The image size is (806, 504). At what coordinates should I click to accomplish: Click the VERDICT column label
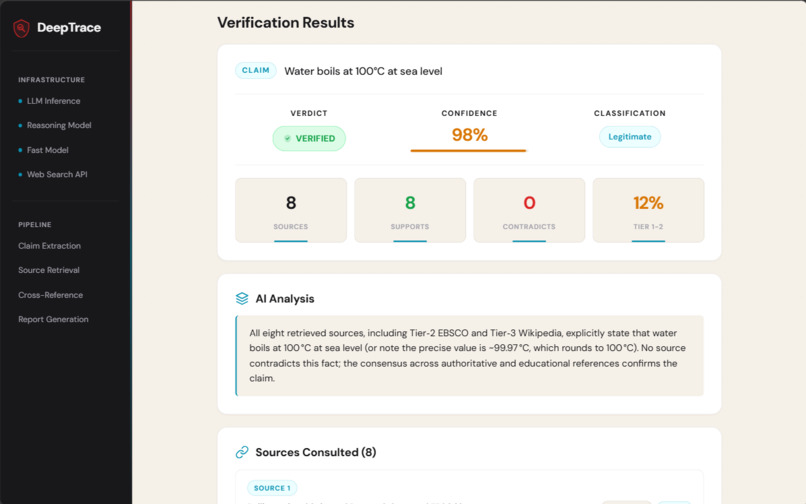(309, 113)
